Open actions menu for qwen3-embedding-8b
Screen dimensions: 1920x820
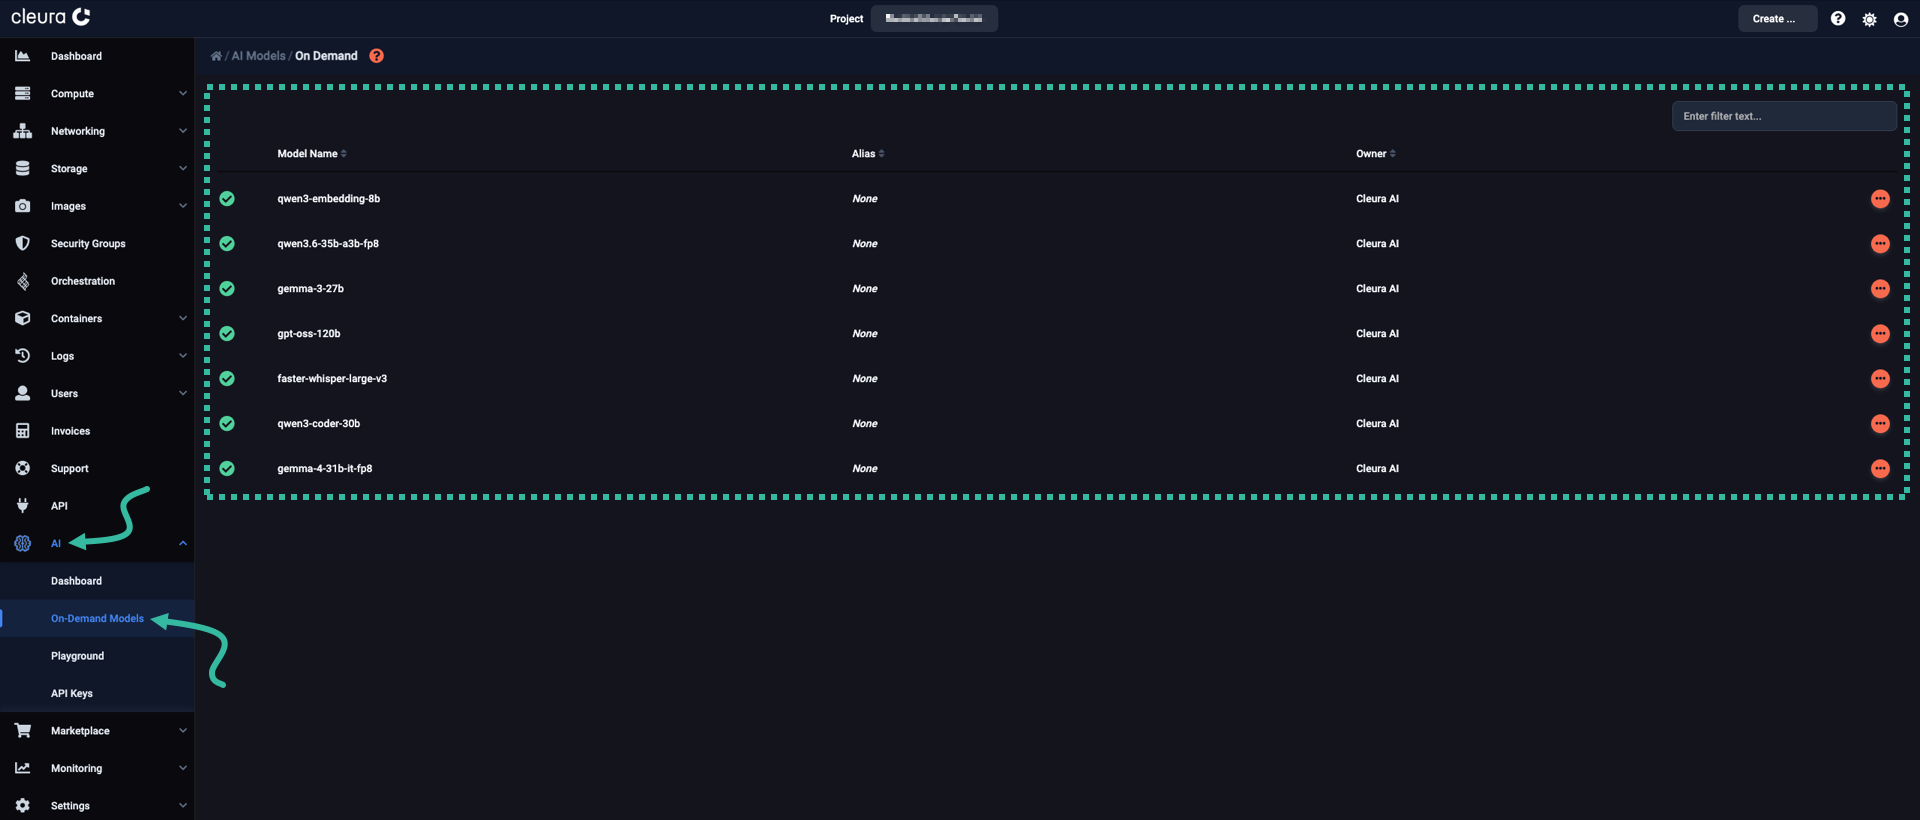coord(1880,199)
